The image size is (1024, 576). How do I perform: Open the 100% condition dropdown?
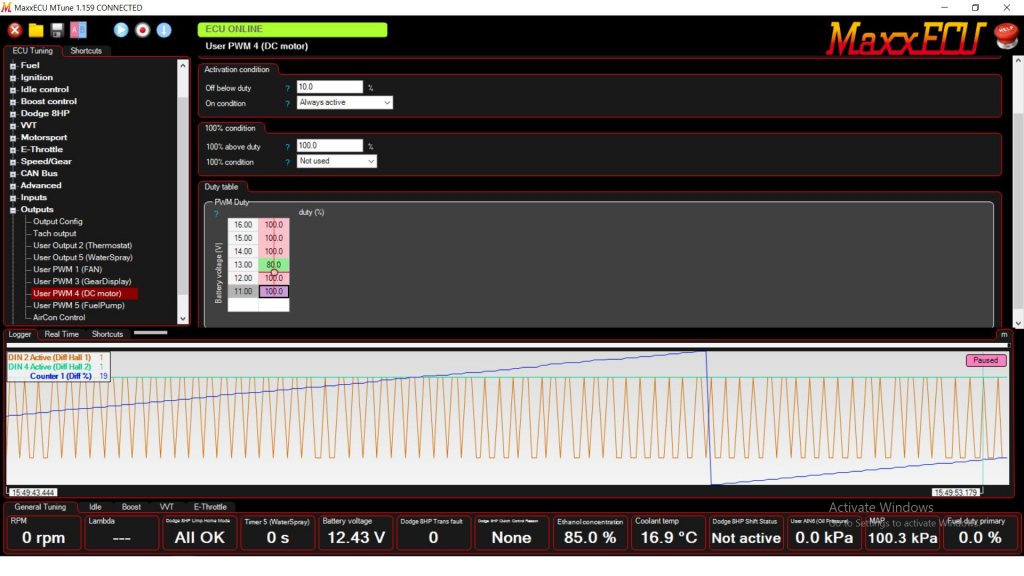pyautogui.click(x=337, y=161)
